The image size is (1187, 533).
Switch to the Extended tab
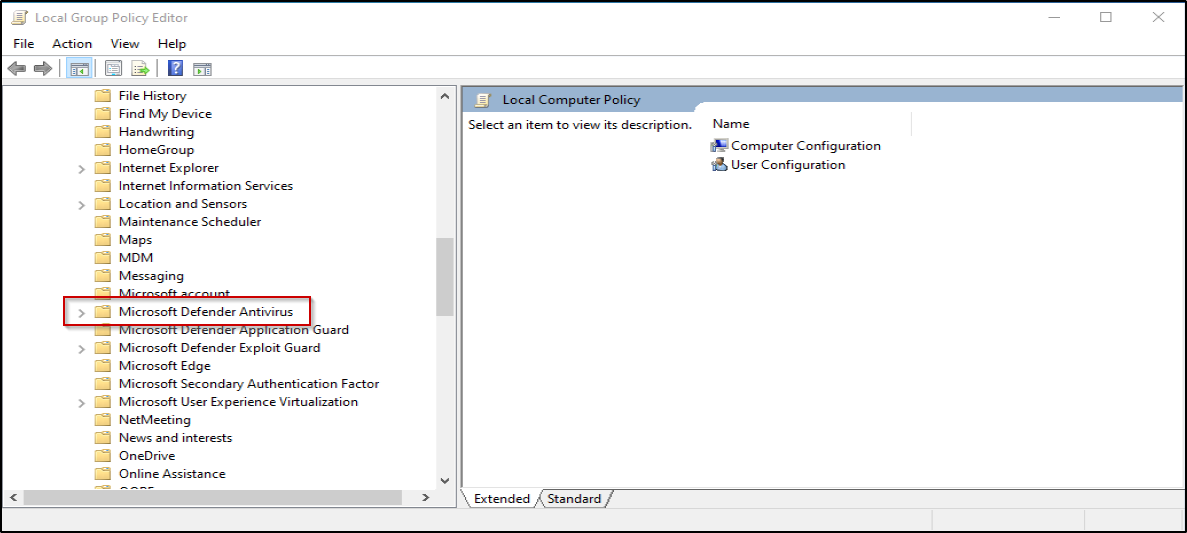point(501,498)
